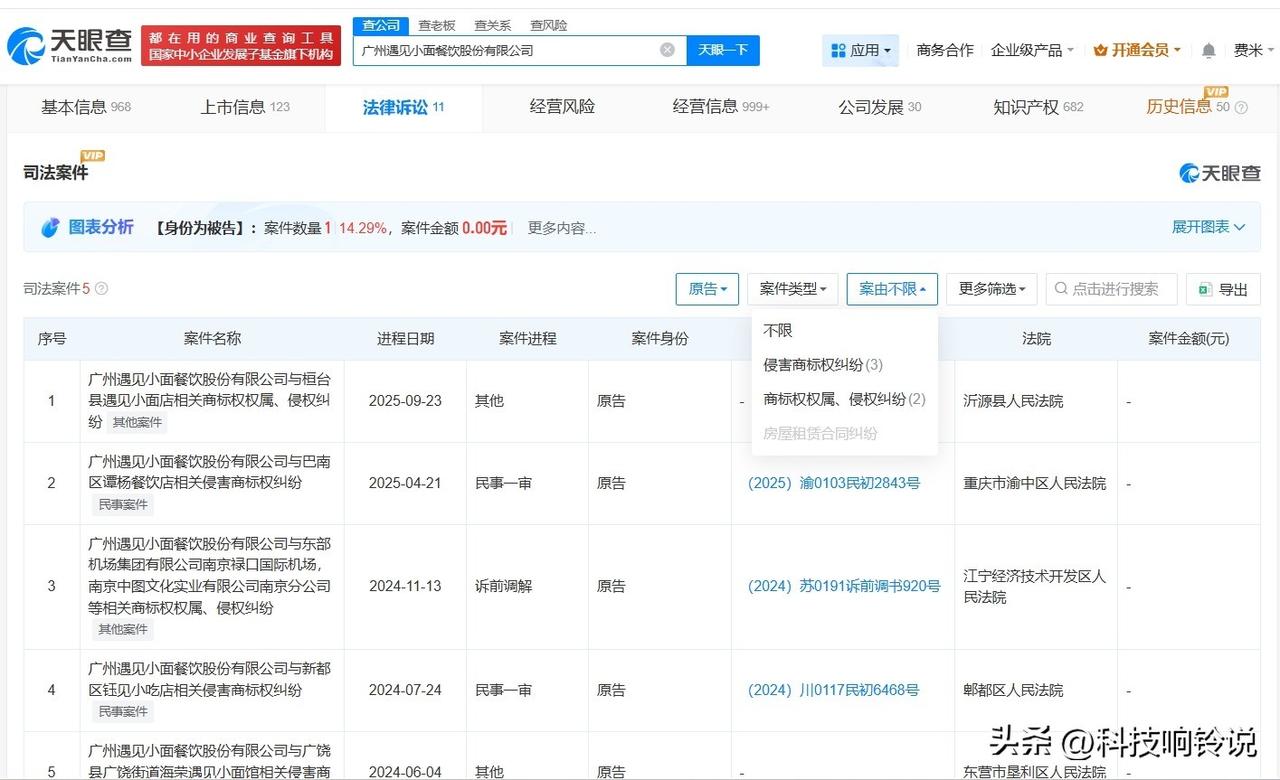Select the 查公司 search tab
The height and width of the screenshot is (780, 1280).
tap(381, 25)
